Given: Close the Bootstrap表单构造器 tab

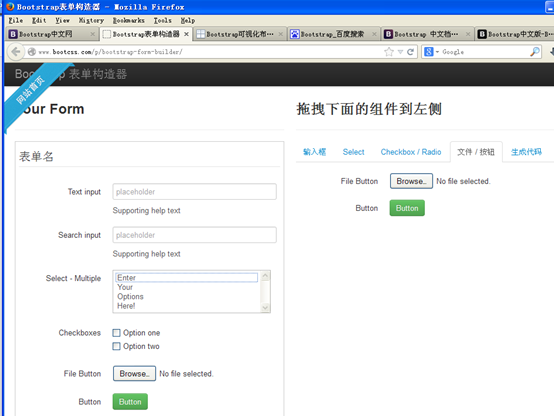Looking at the screenshot, I should [186, 34].
